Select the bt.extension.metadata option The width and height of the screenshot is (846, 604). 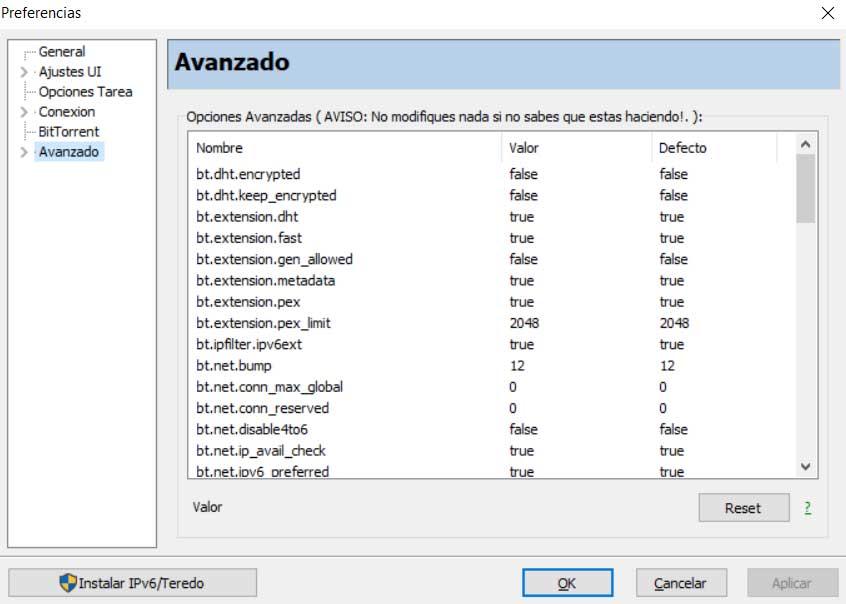492,281
